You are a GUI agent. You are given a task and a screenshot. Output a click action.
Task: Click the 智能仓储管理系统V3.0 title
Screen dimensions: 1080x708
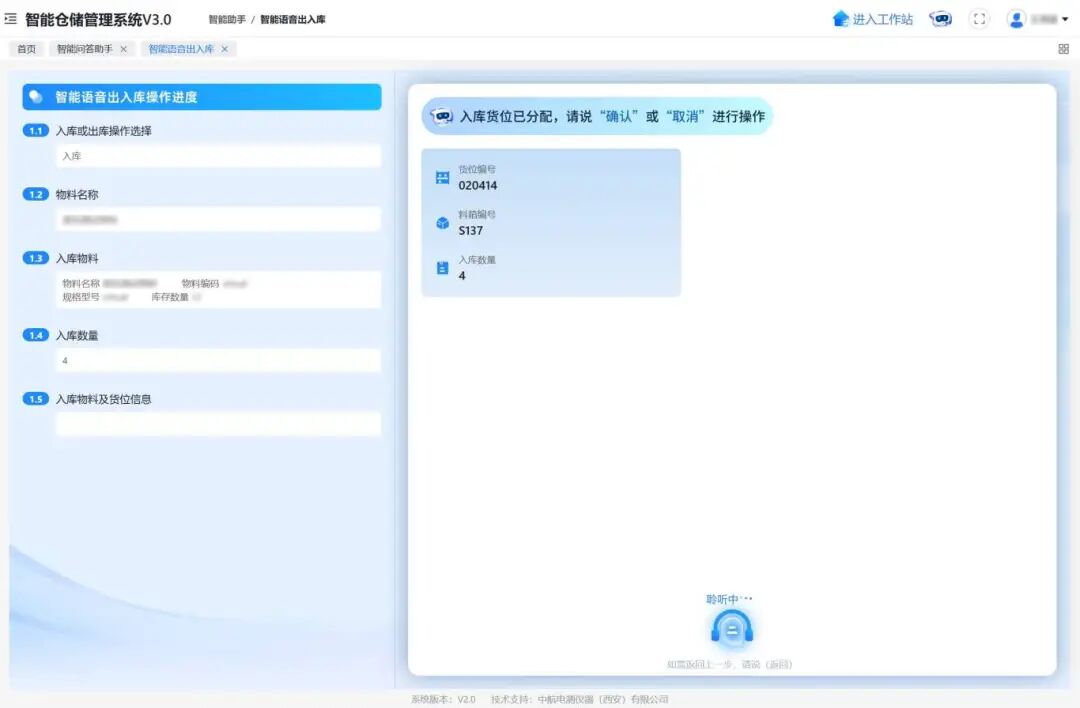point(98,19)
